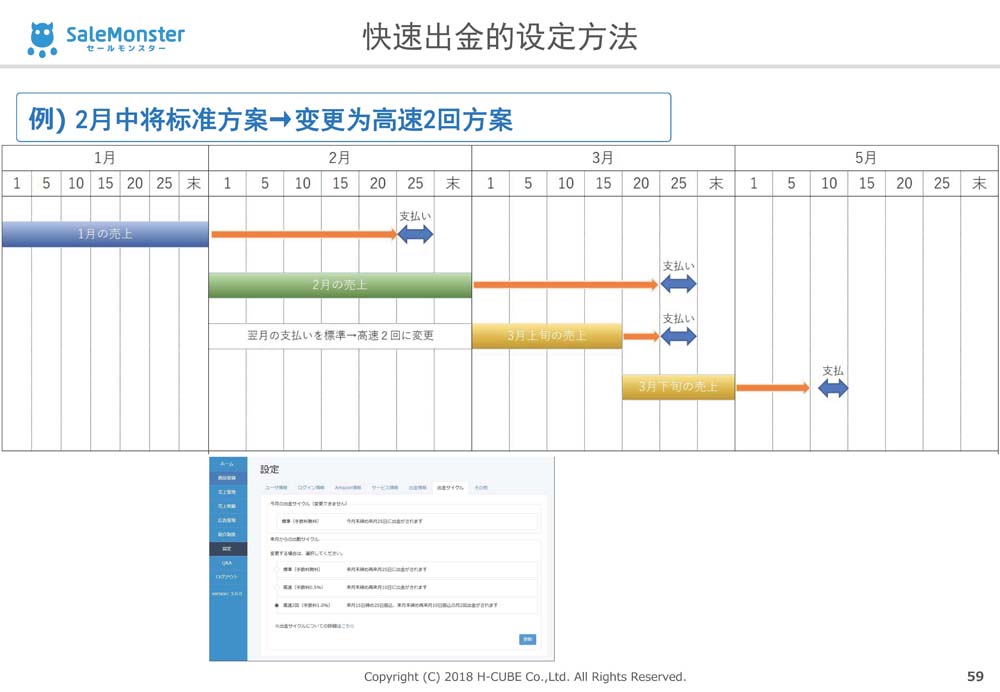The width and height of the screenshot is (1000, 692).
Task: Click the 3月下旬の売上 yellow bar
Action: (678, 386)
